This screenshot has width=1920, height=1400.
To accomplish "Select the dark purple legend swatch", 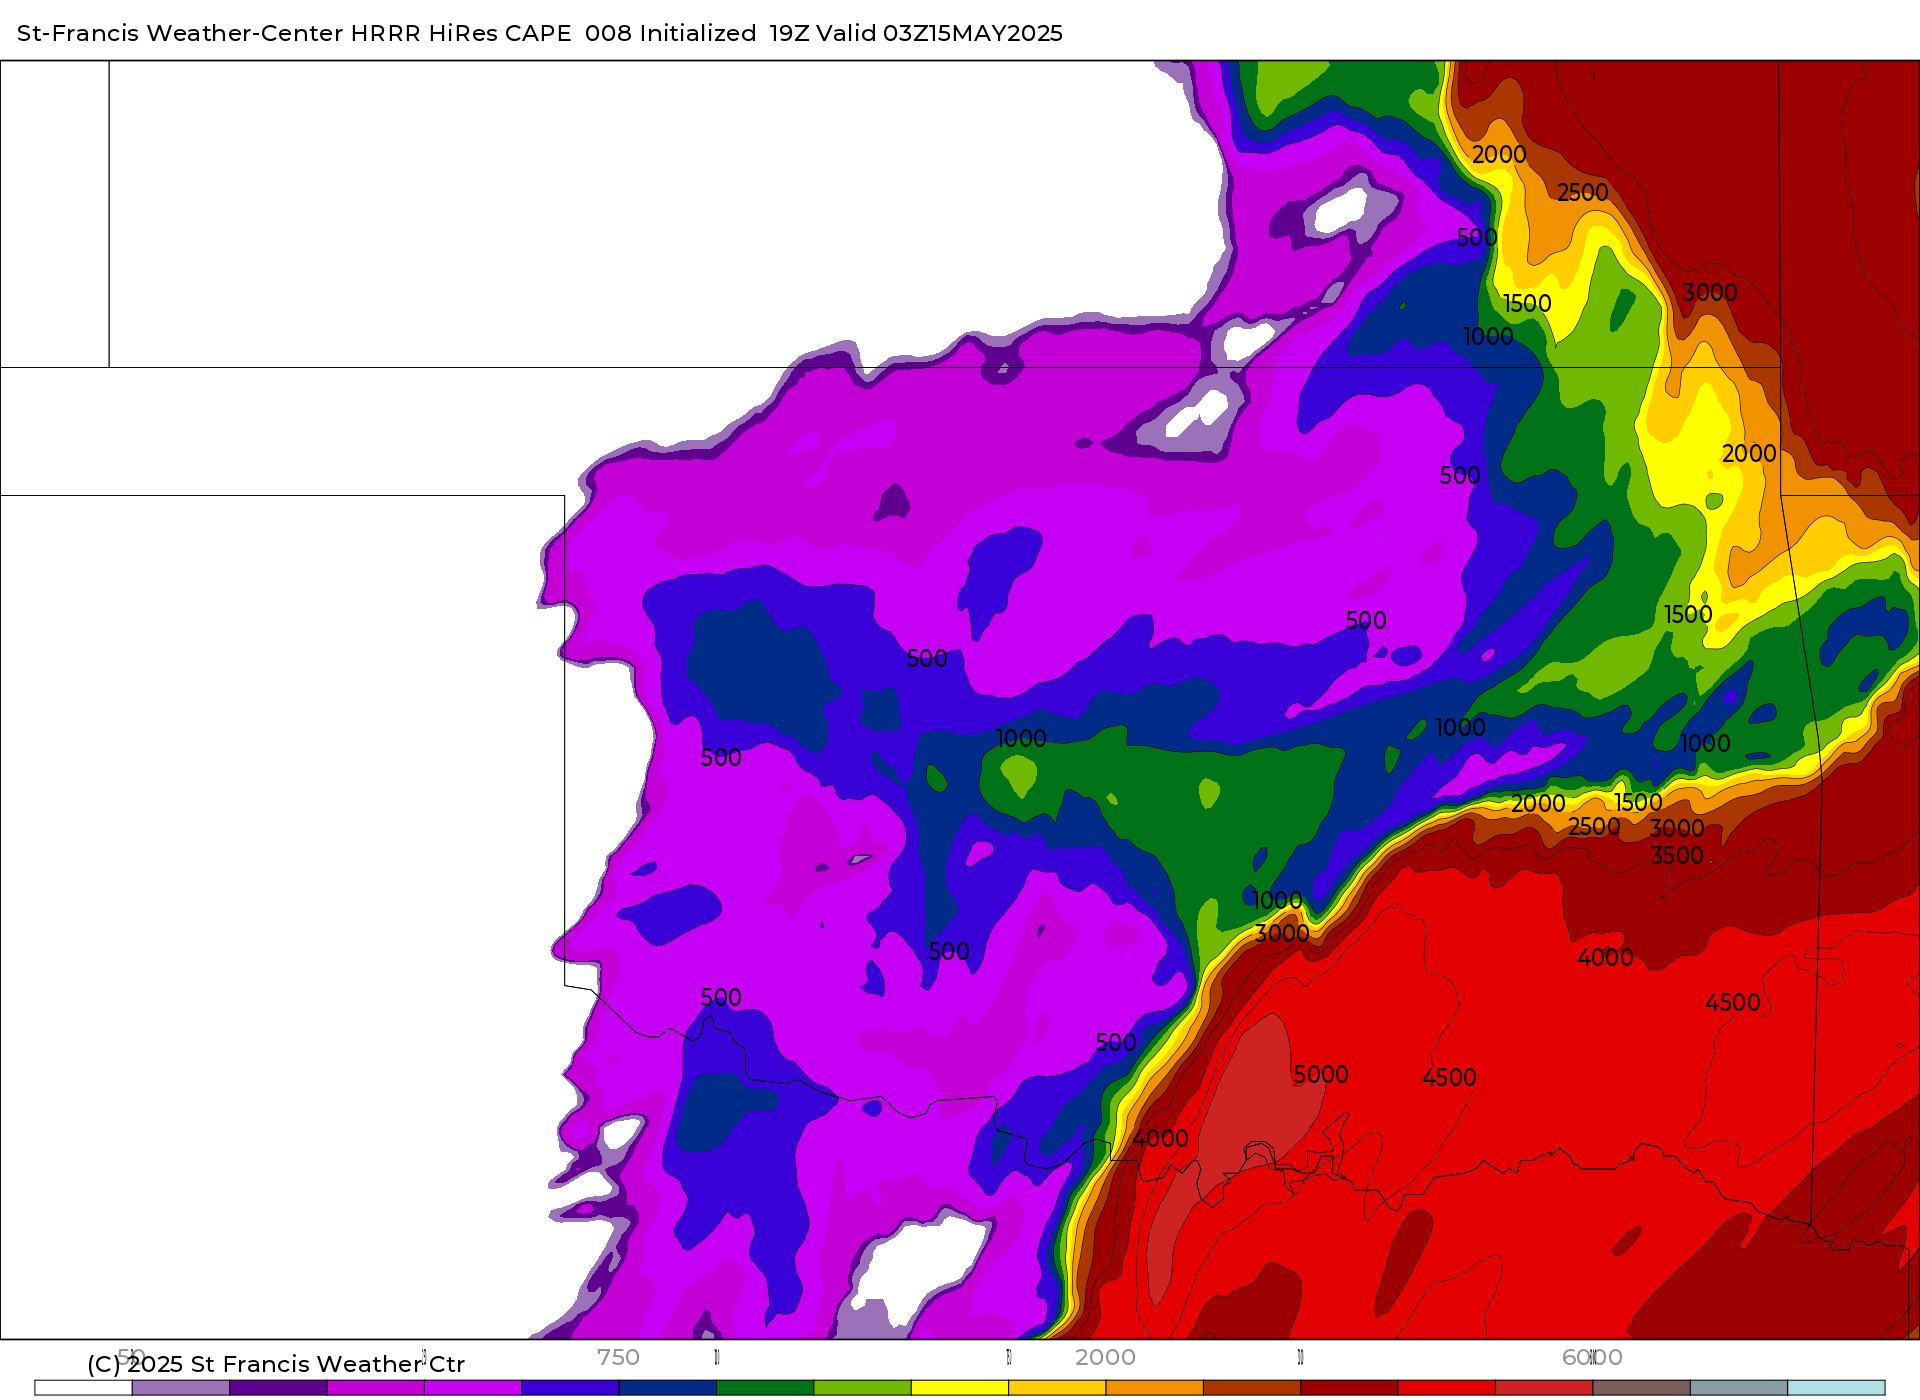I will (278, 1388).
